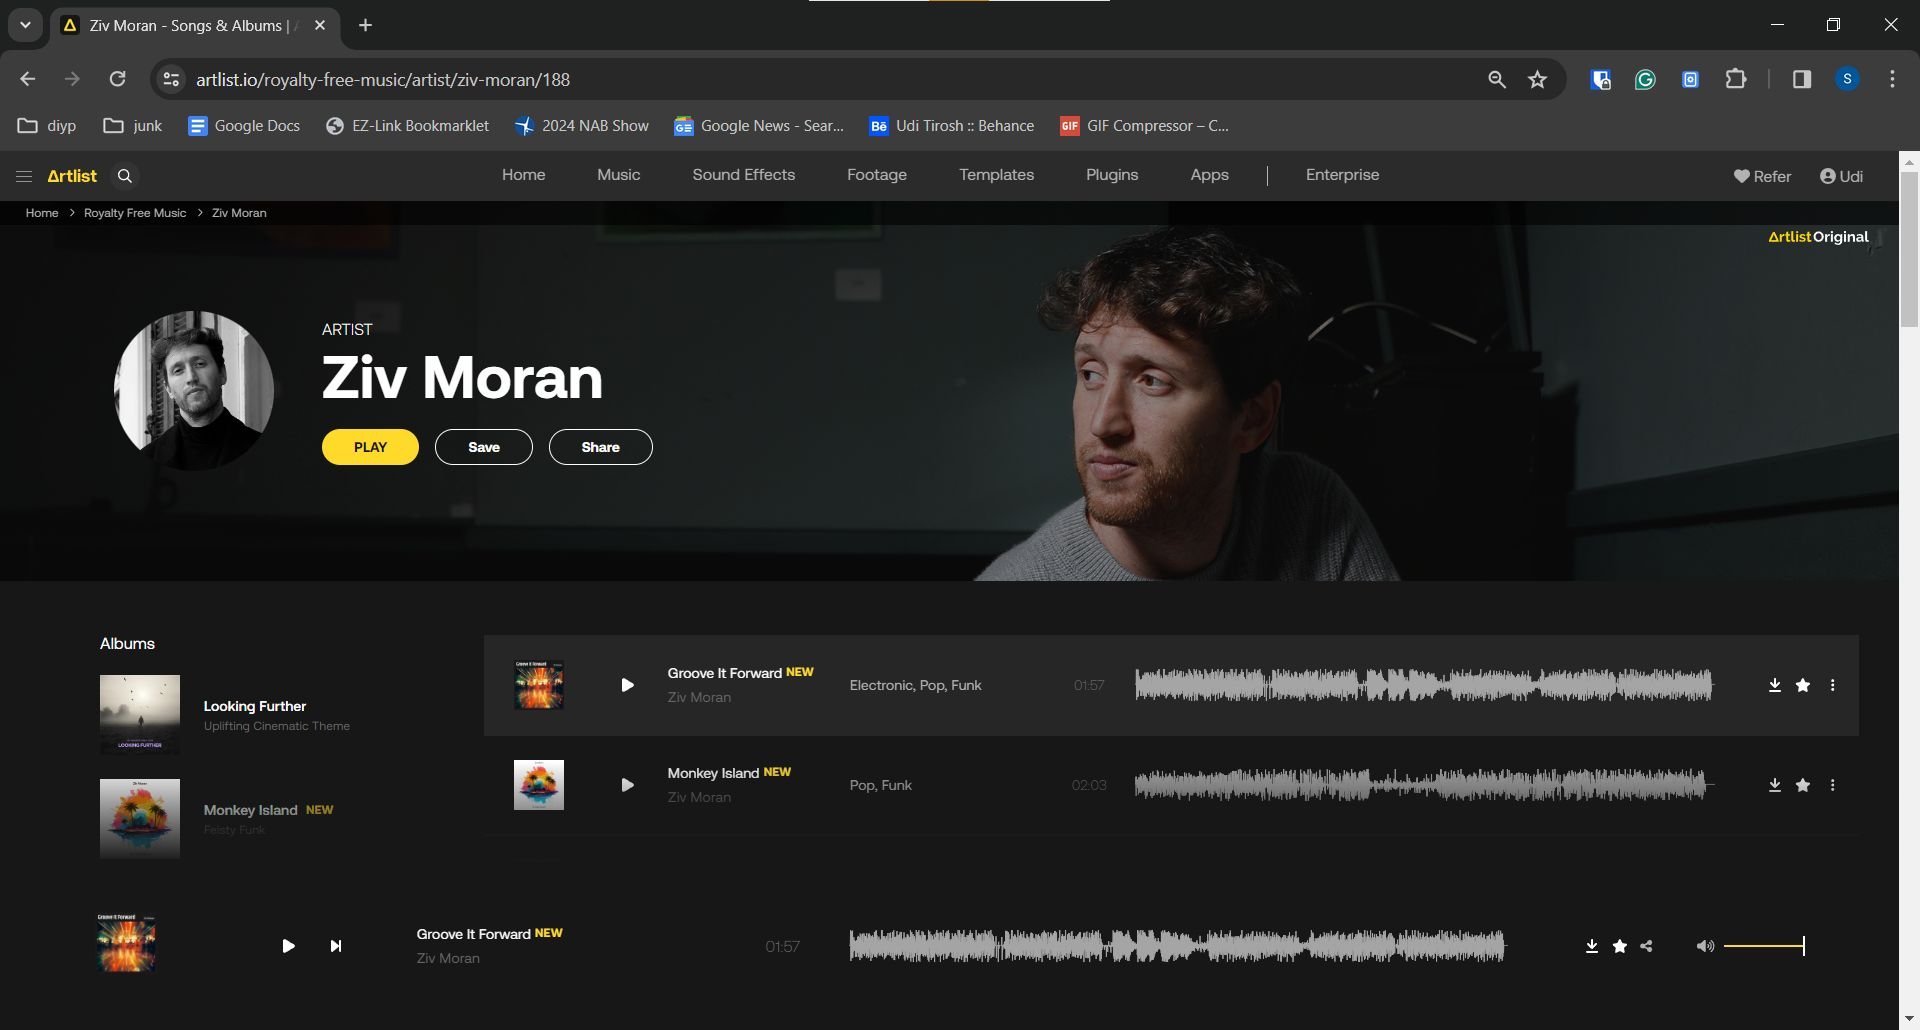Bookmark this page with star icon

click(x=1538, y=79)
